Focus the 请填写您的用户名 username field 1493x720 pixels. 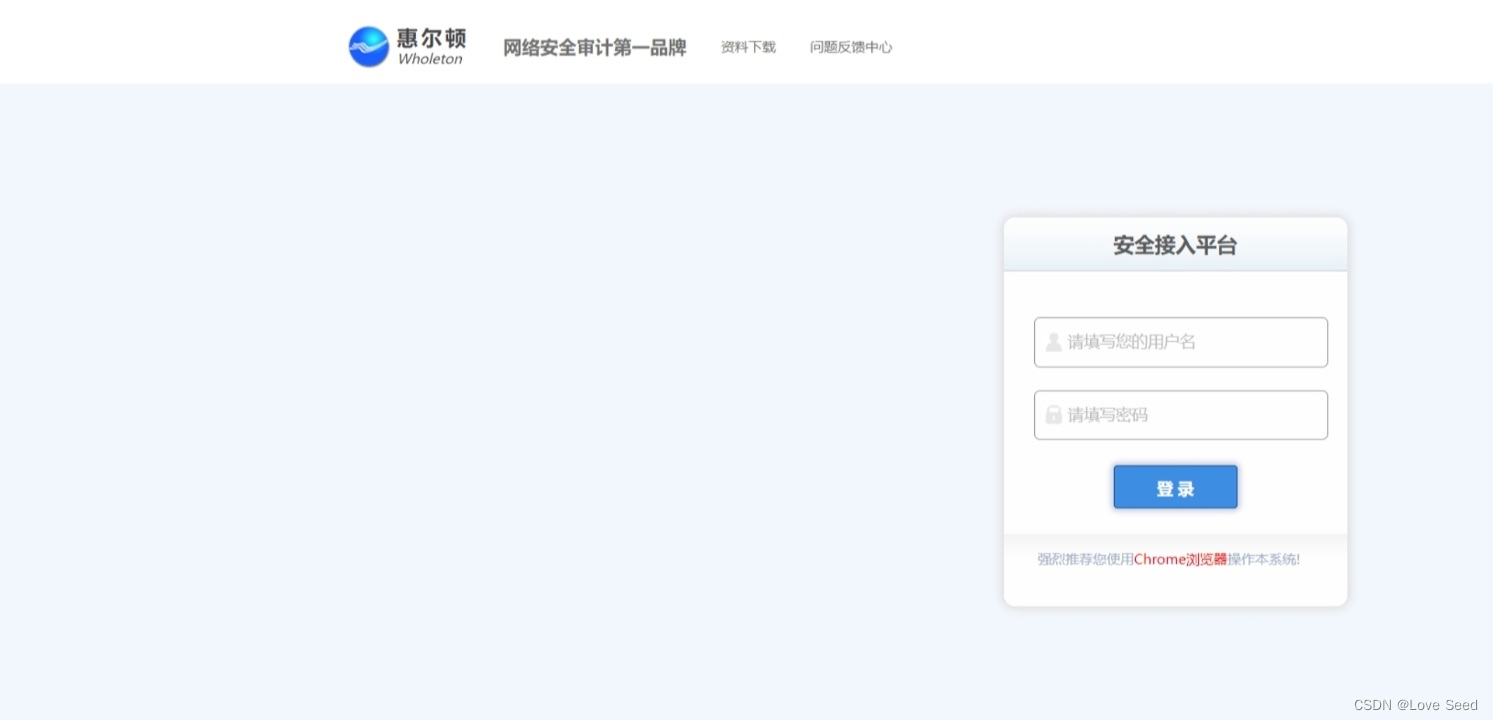(x=1181, y=342)
